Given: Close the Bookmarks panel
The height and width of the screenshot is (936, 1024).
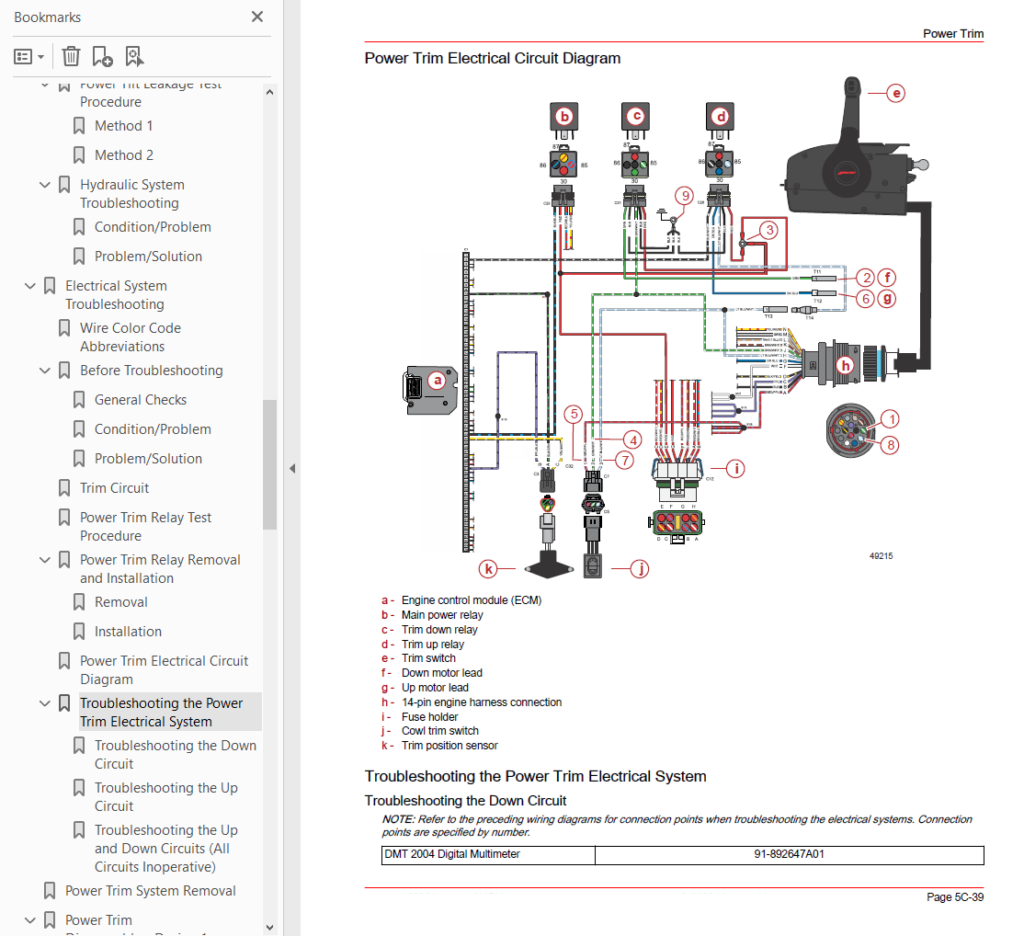Looking at the screenshot, I should coord(257,16).
